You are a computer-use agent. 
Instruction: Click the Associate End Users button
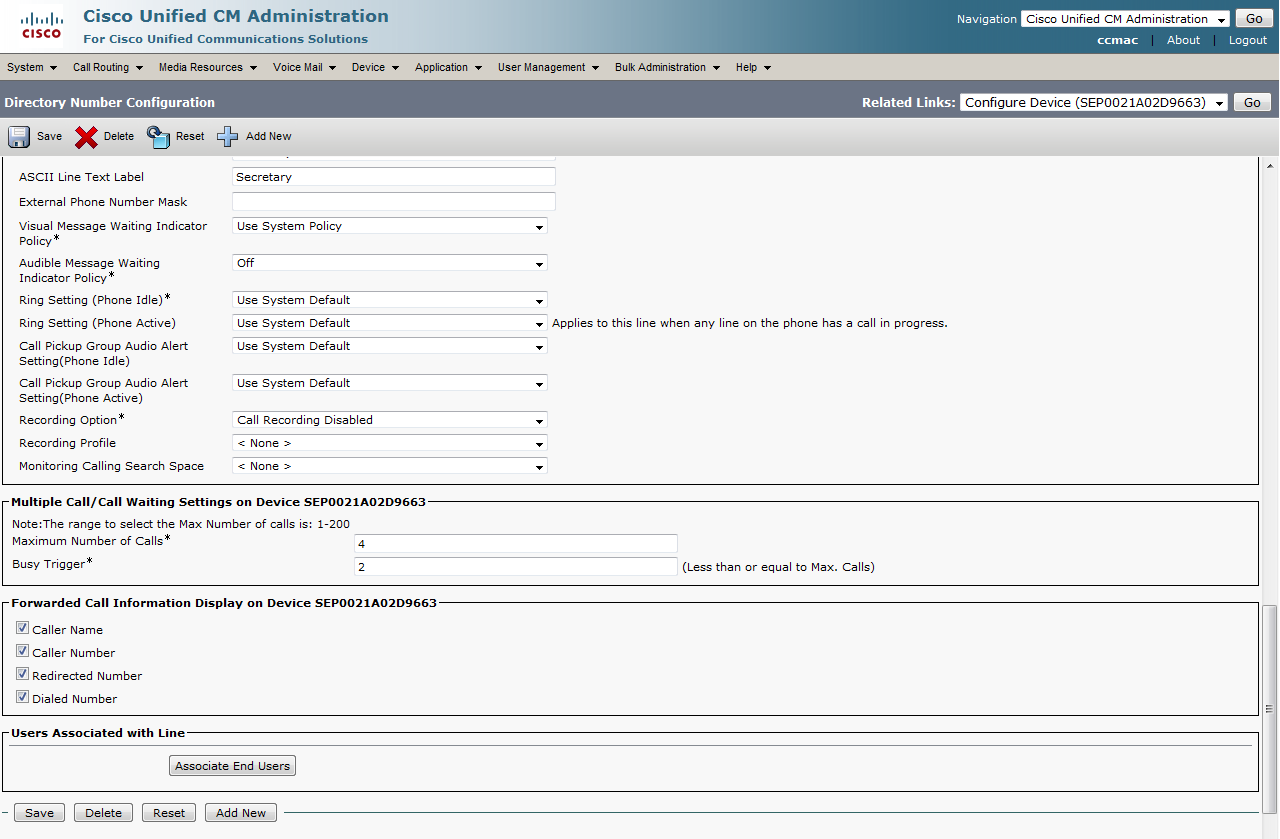(232, 766)
